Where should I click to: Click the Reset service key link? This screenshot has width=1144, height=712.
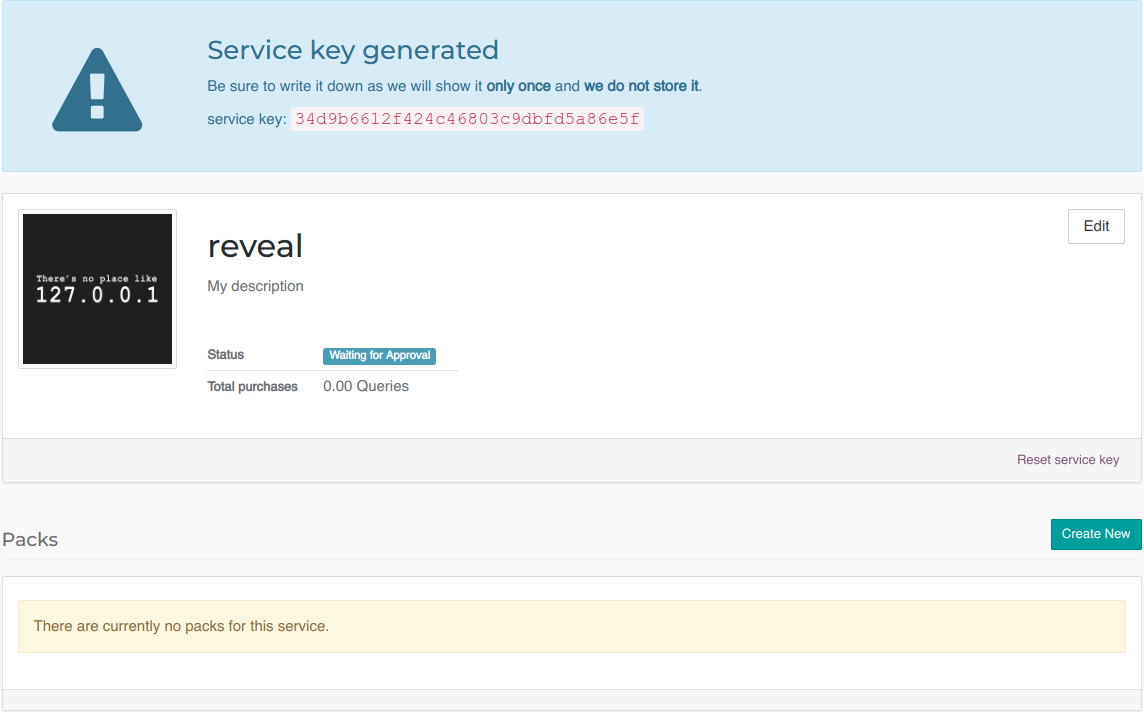[1067, 460]
